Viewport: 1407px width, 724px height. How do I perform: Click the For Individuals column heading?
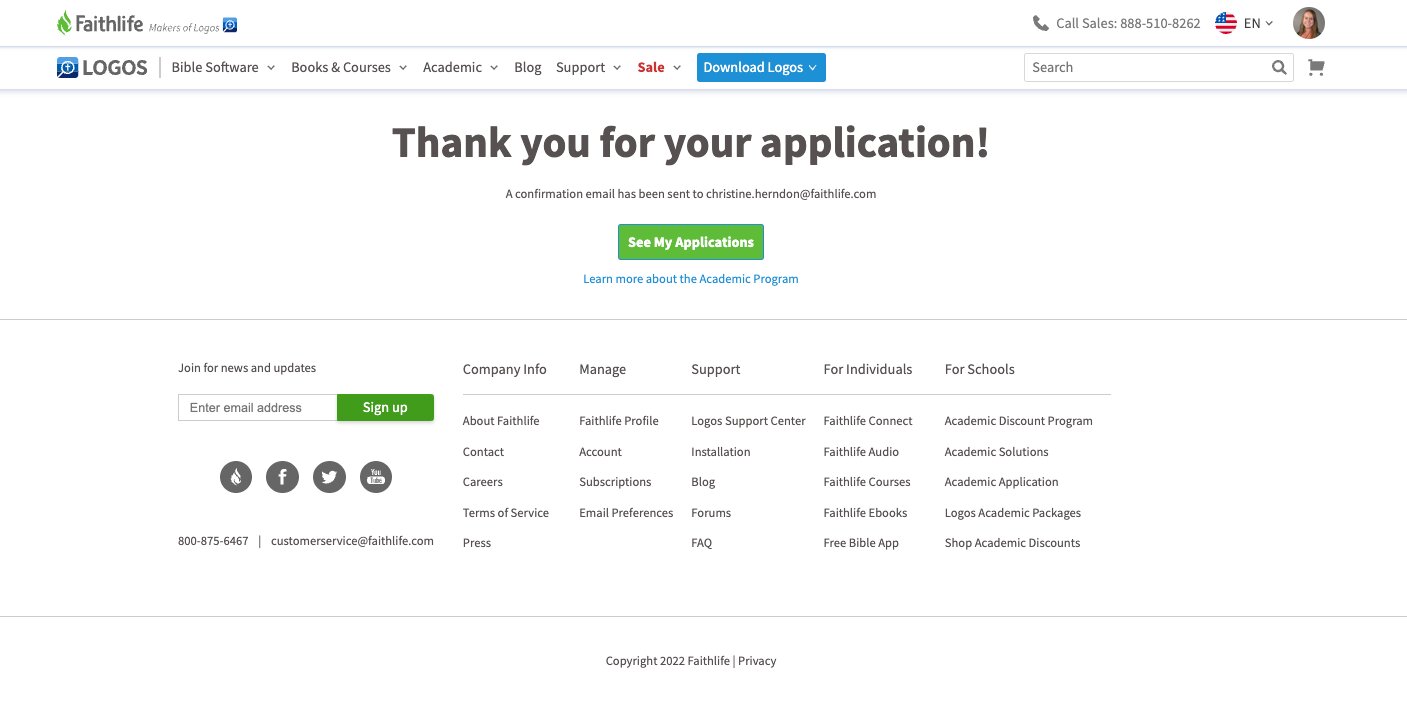point(868,369)
